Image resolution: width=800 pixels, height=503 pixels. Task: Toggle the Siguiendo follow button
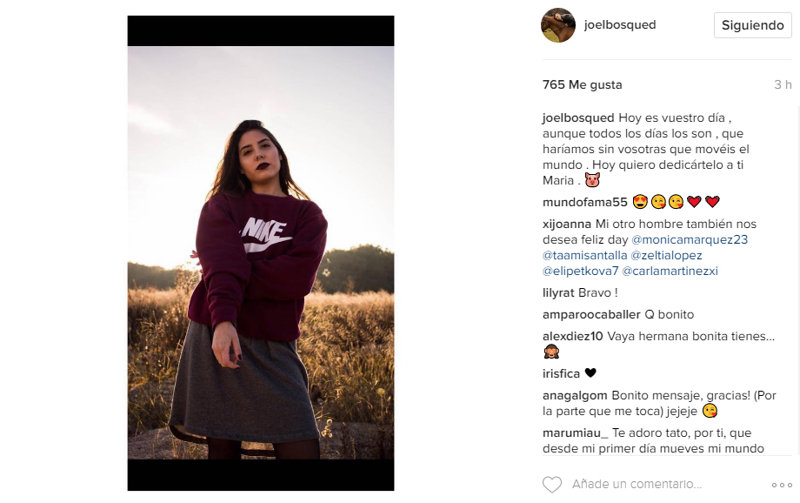752,25
